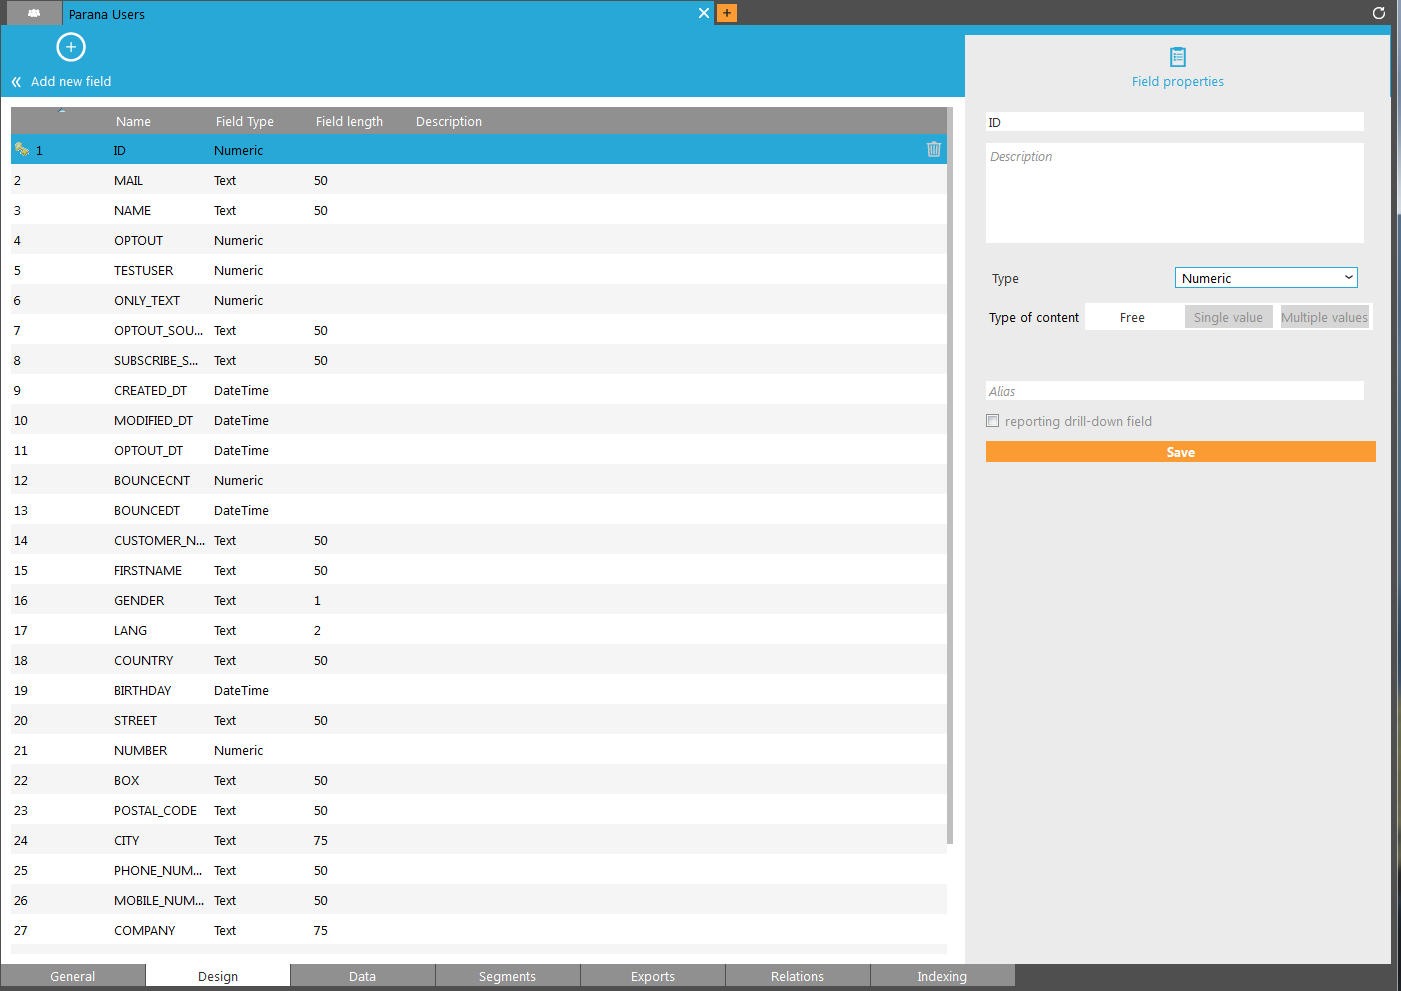Screen dimensions: 1401x991
Task: Switch to the Segments tab
Action: [507, 976]
